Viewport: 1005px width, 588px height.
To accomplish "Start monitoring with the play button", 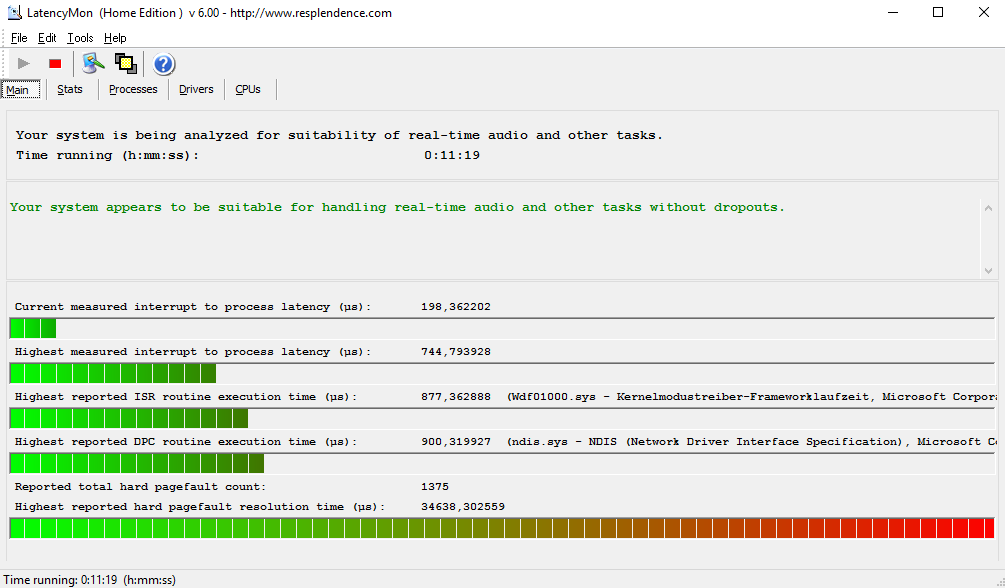I will point(24,63).
